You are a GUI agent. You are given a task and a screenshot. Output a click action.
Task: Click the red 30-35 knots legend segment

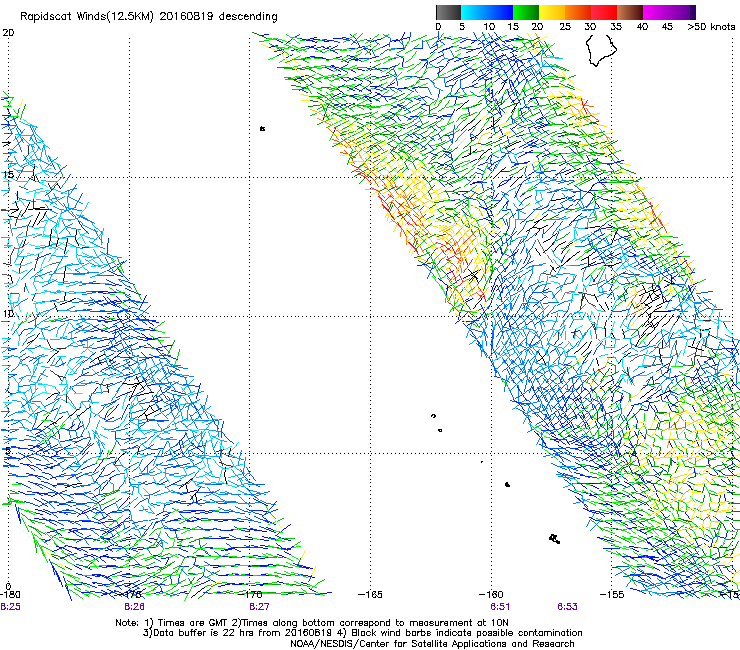604,12
